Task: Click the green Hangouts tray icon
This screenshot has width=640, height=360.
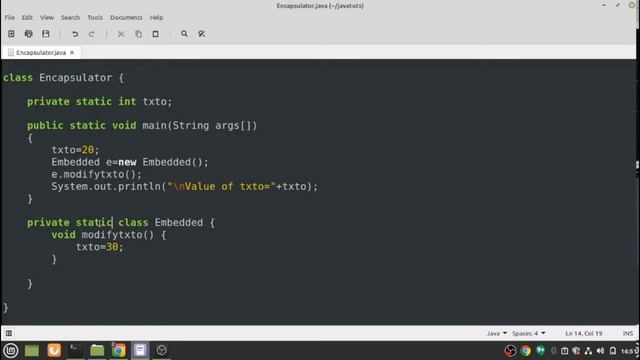Action: pyautogui.click(x=540, y=350)
